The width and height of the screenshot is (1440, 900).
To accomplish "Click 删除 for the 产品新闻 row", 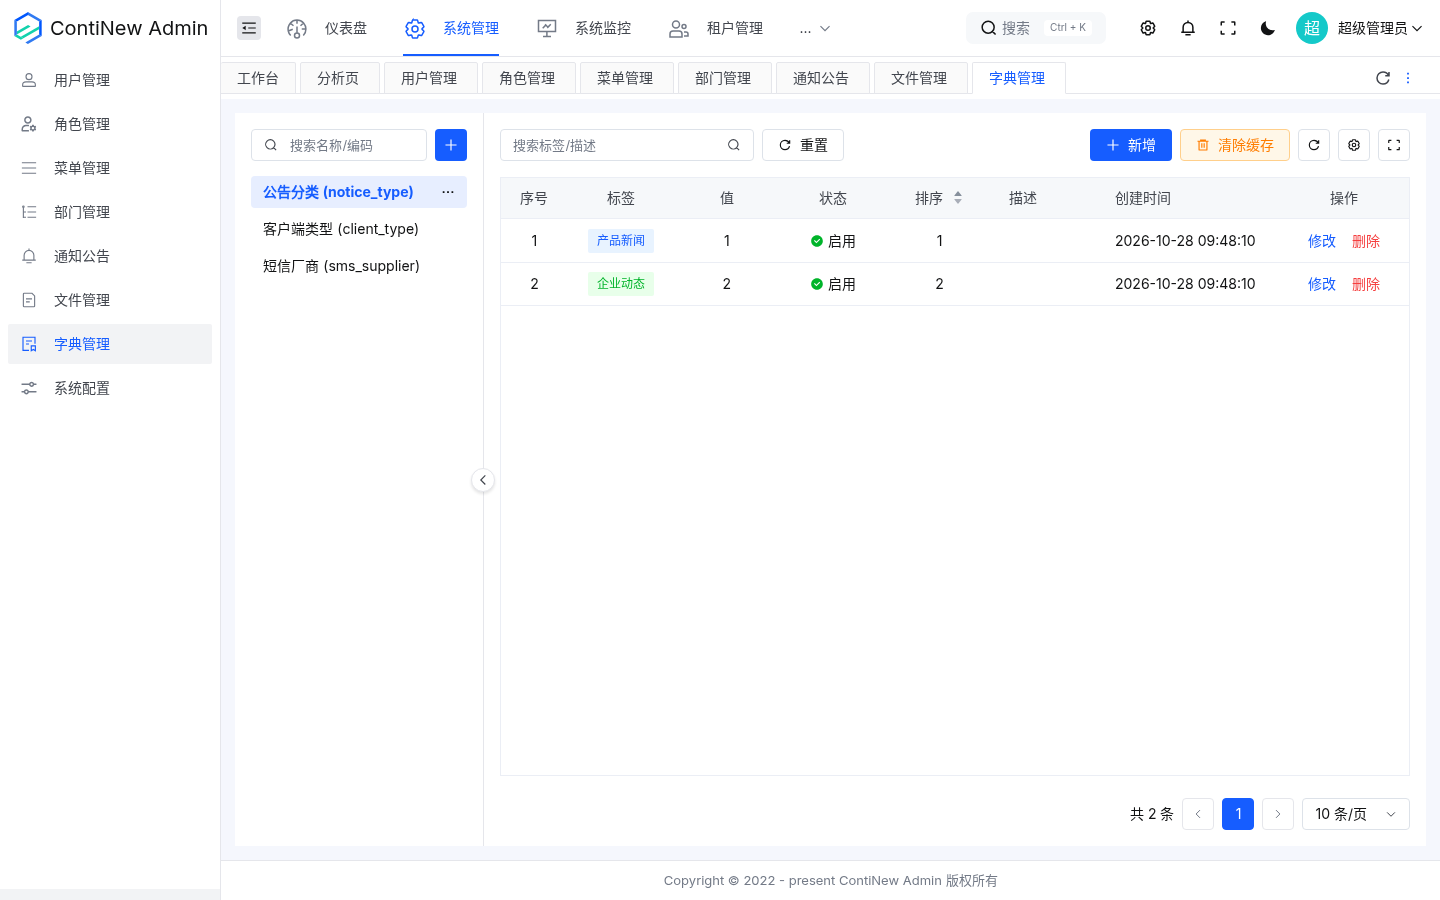I will tap(1366, 241).
